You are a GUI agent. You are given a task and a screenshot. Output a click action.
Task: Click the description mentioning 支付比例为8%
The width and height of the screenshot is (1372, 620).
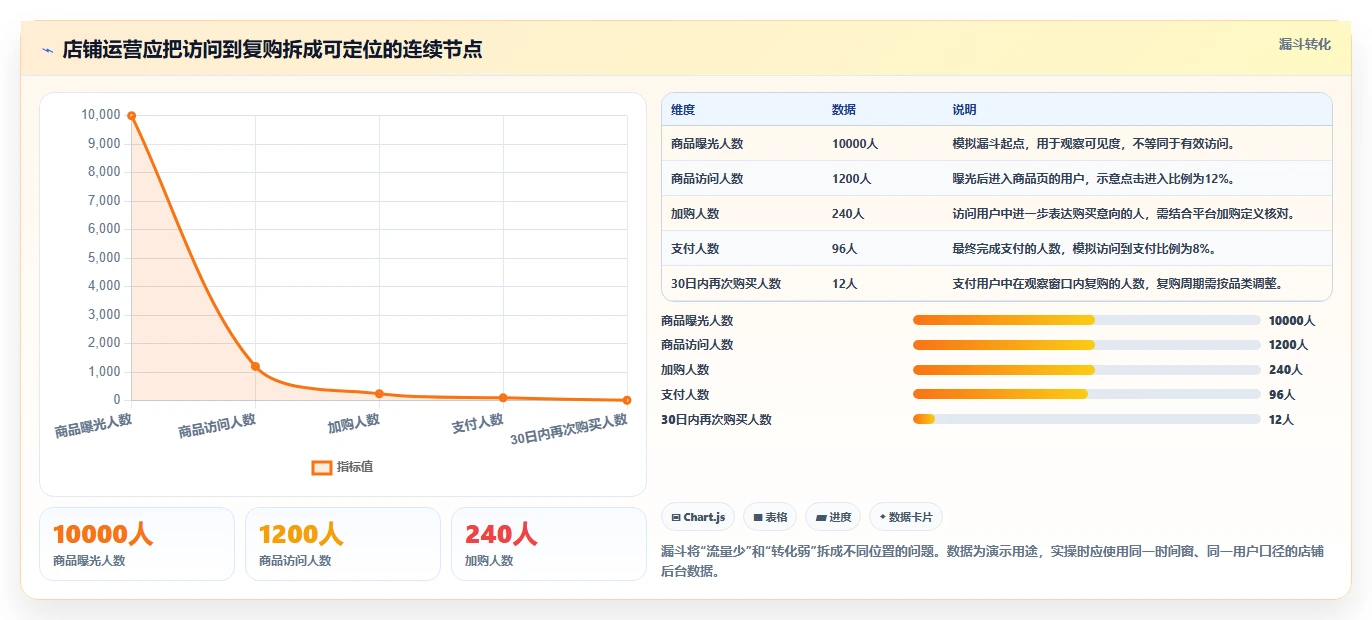[x=1084, y=249]
